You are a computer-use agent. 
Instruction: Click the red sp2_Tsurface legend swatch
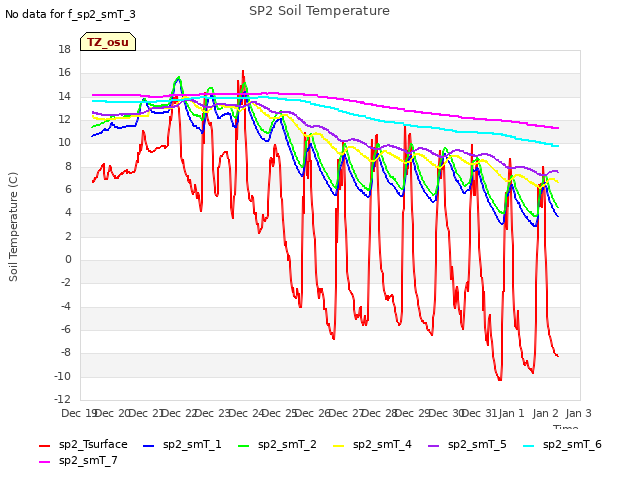tap(44, 445)
